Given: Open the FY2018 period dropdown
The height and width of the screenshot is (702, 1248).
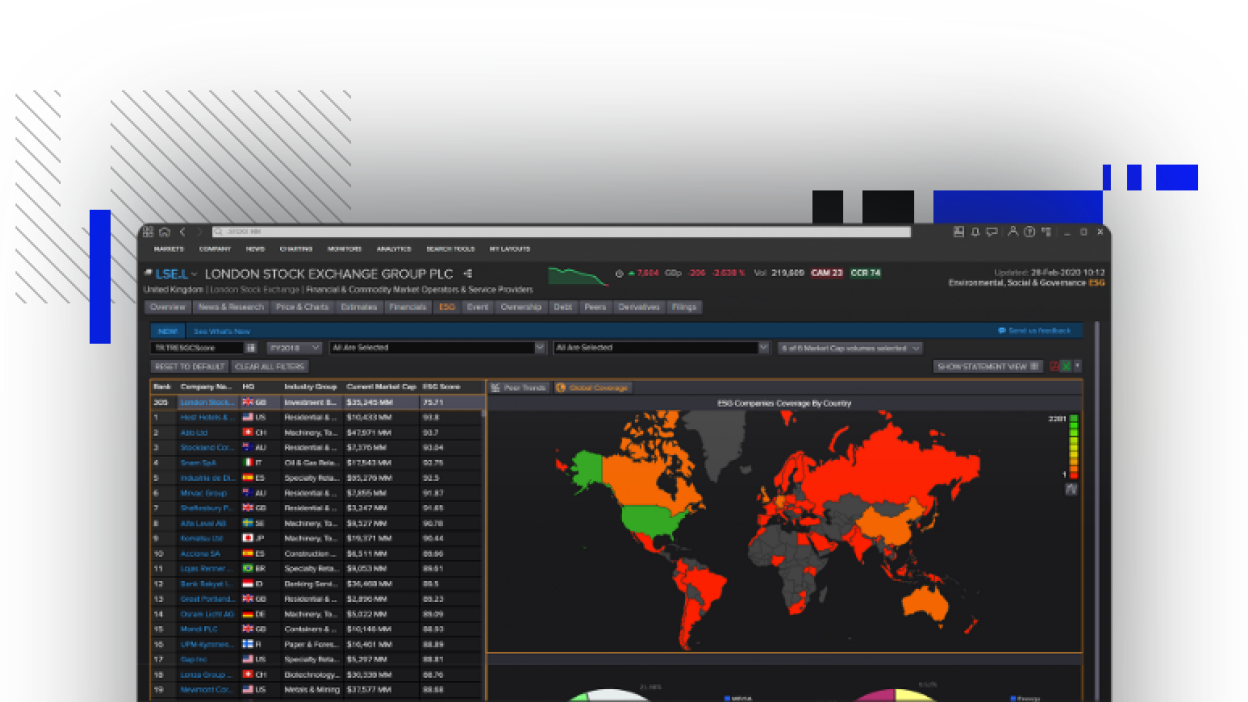Looking at the screenshot, I should tap(294, 348).
